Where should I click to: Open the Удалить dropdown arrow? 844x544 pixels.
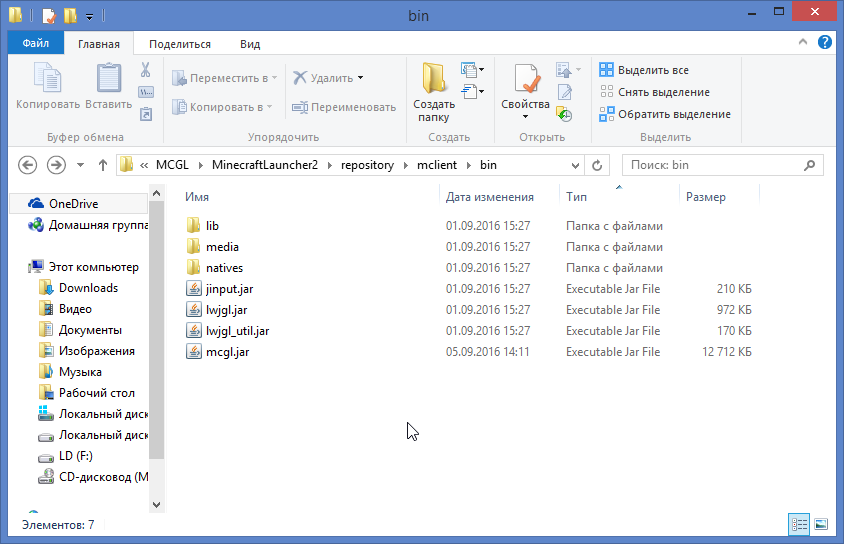tap(361, 78)
